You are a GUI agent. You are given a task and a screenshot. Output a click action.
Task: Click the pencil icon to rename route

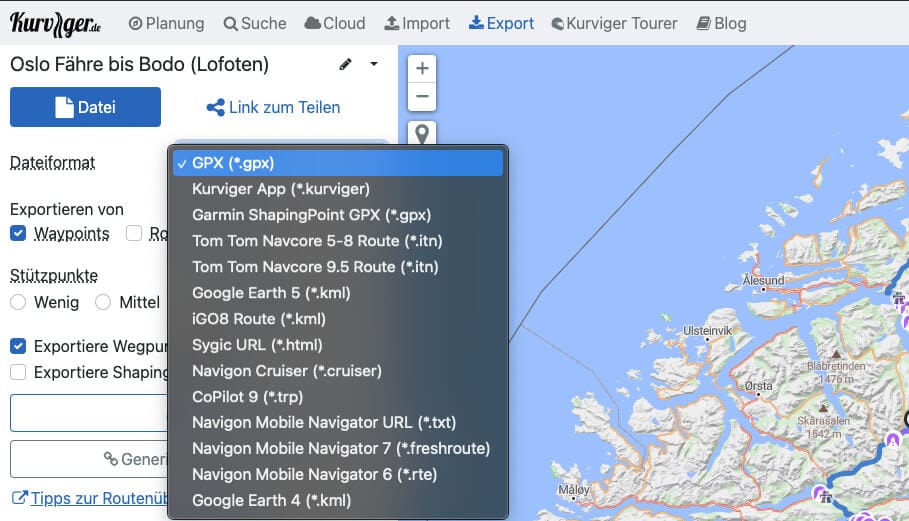coord(346,65)
